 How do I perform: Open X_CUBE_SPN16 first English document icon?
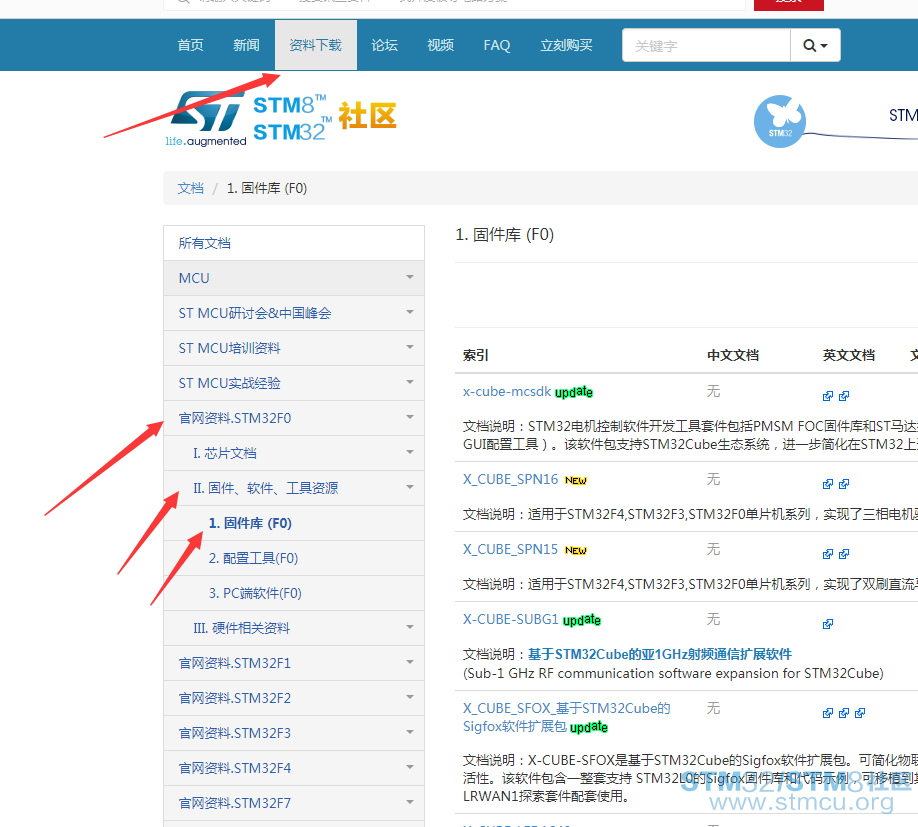coord(827,484)
